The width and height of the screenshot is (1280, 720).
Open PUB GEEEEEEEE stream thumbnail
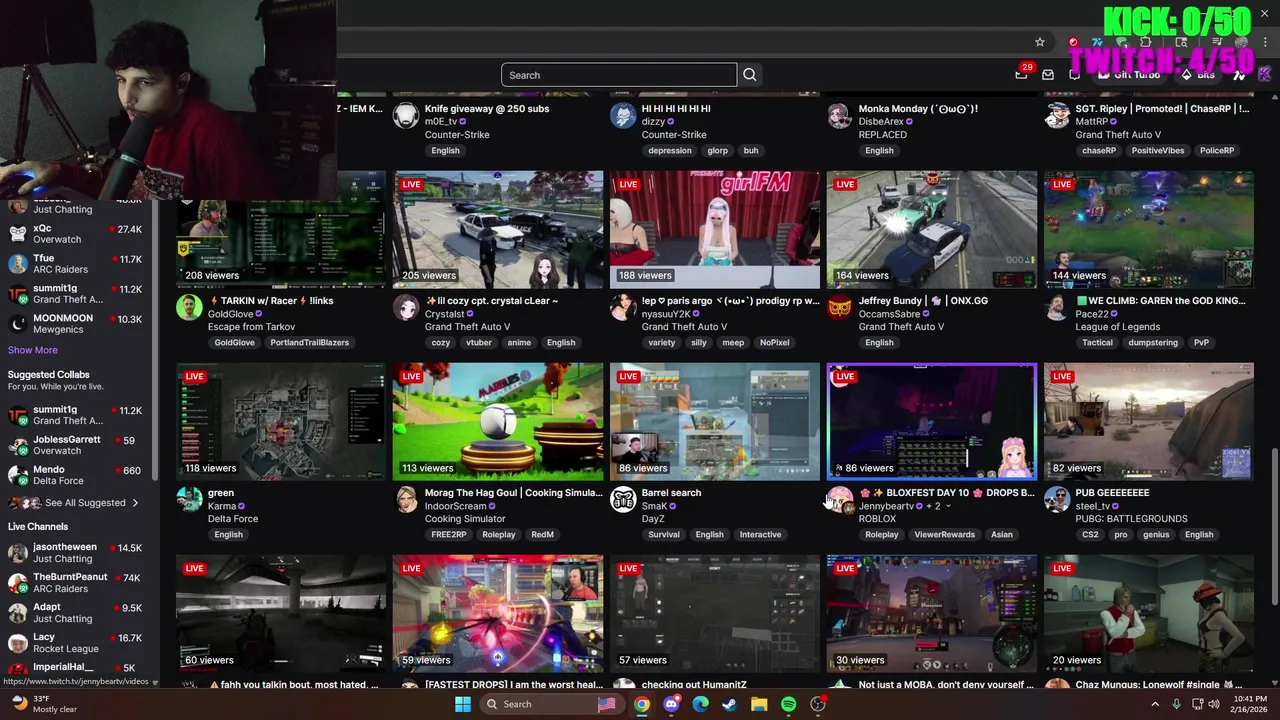[x=1149, y=421]
